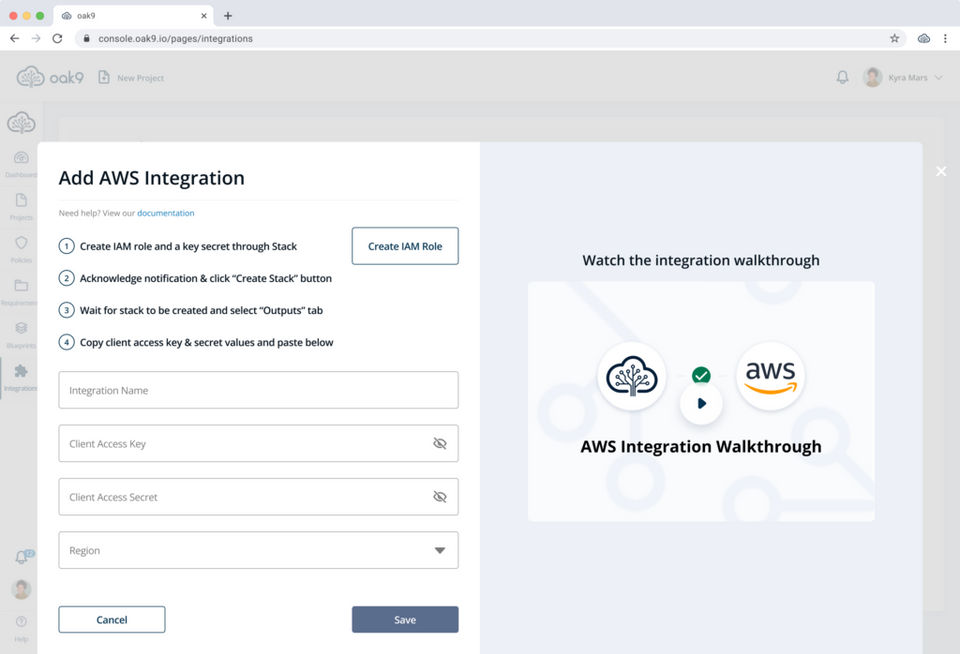Close the oak9 browser tab

pyautogui.click(x=204, y=16)
